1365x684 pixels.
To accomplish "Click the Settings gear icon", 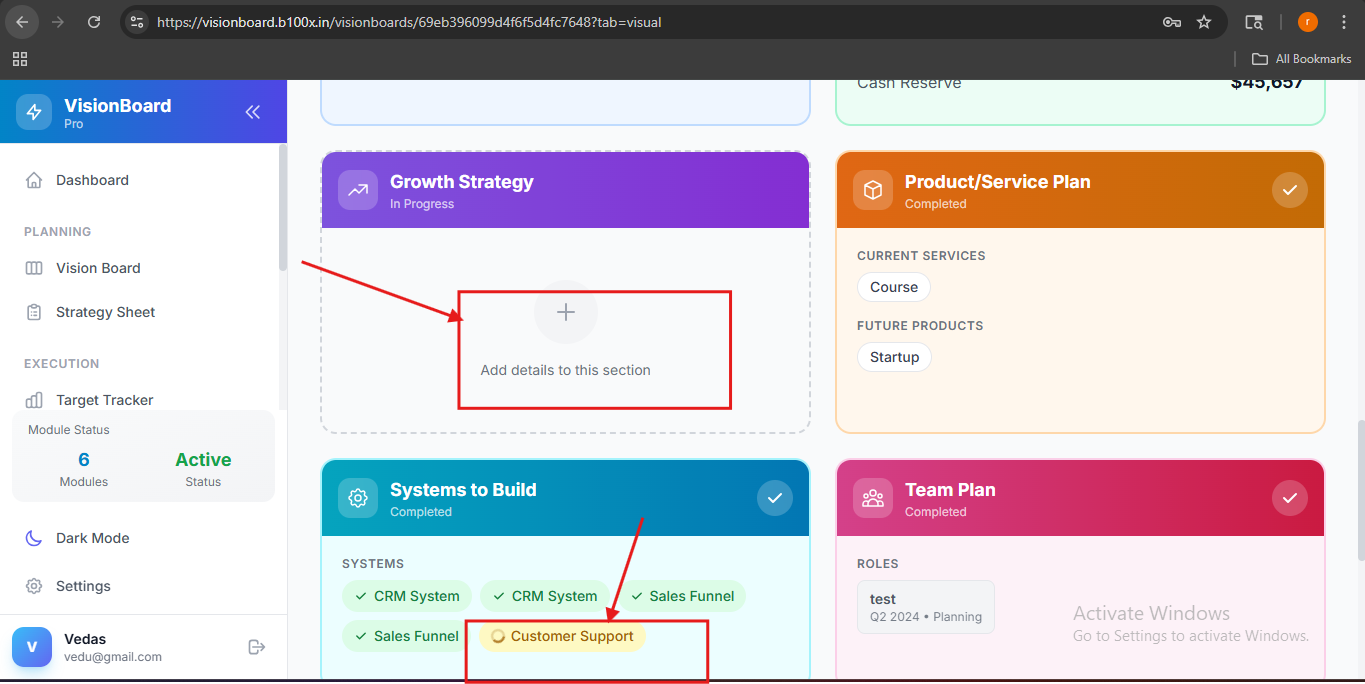I will (34, 586).
